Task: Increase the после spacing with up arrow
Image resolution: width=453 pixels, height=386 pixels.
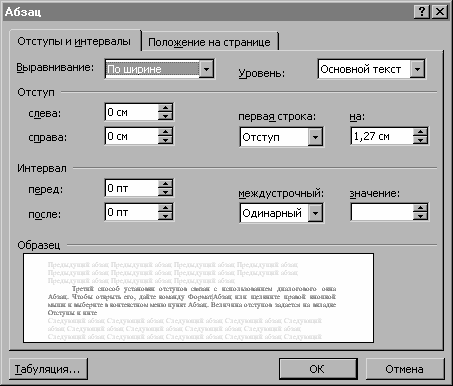Action: [x=165, y=208]
